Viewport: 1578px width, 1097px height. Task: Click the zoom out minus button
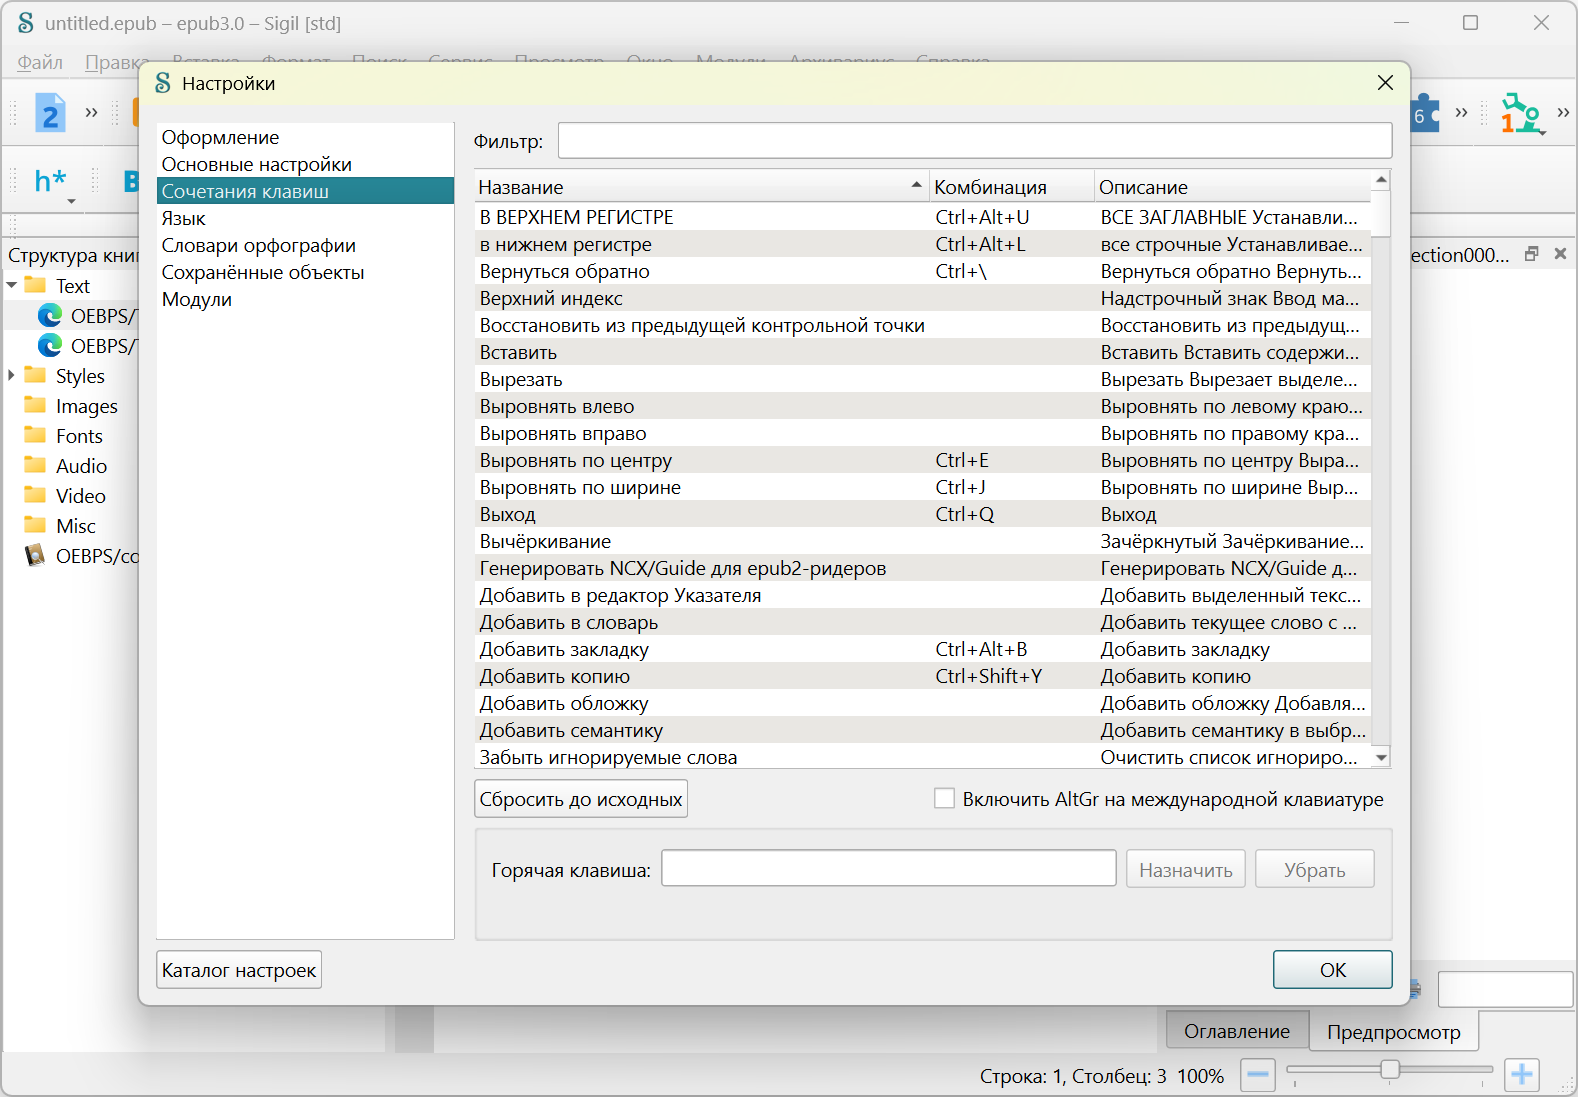1258,1075
